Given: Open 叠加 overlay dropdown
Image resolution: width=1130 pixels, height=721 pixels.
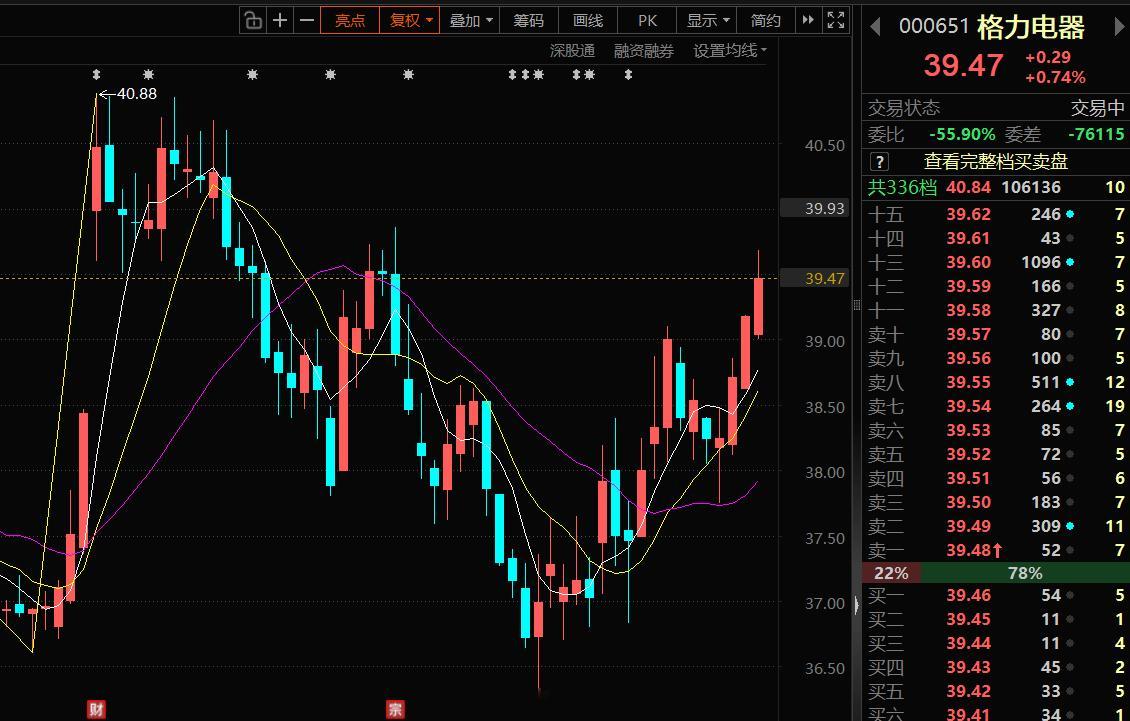Looking at the screenshot, I should (471, 20).
